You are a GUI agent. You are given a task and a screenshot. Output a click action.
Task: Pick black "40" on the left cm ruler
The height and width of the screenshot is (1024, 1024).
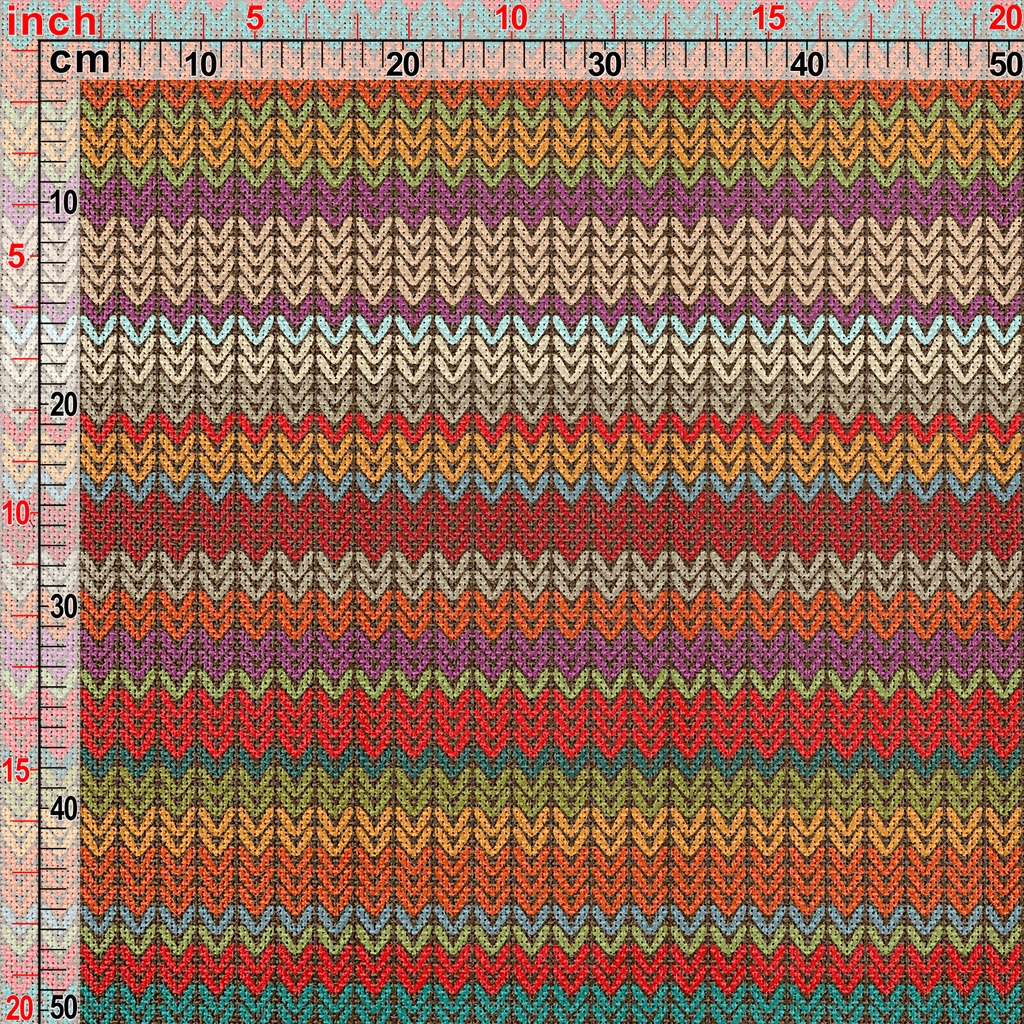(63, 810)
